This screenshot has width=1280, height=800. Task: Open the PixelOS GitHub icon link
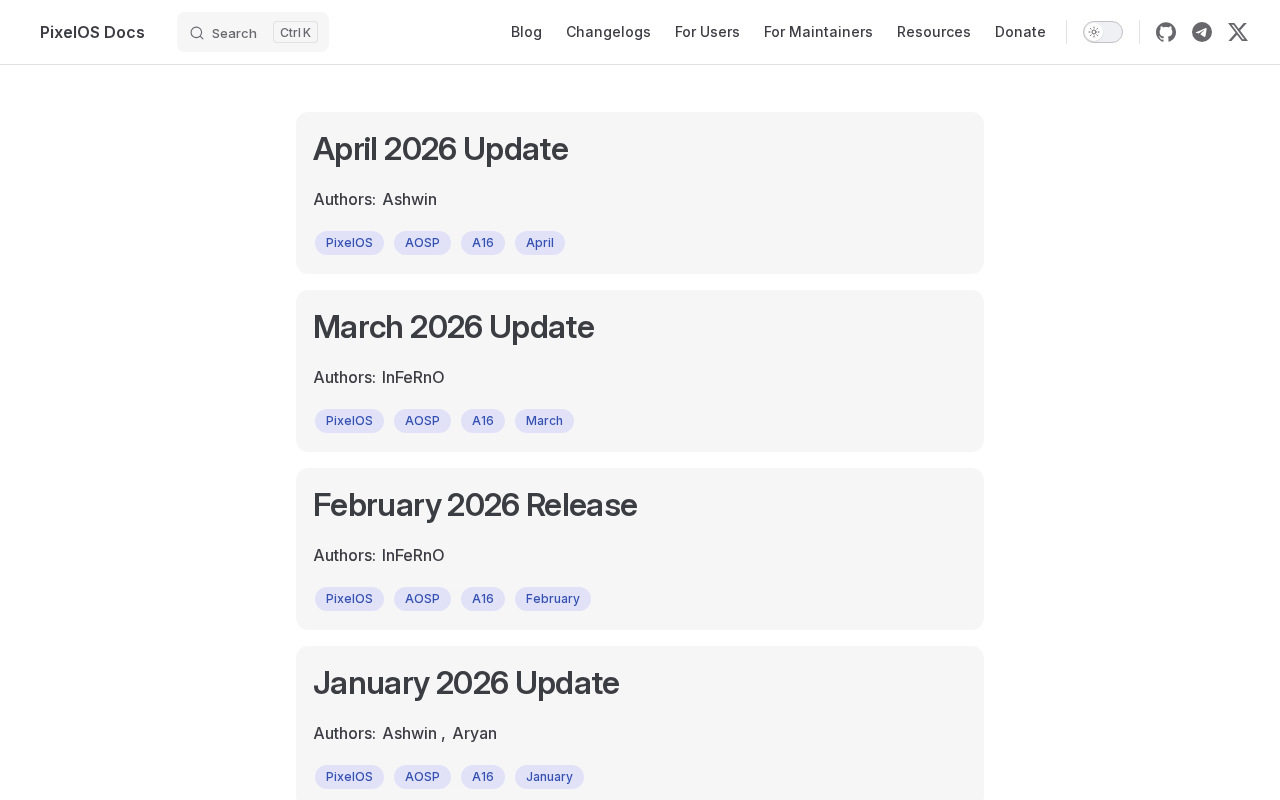1166,32
